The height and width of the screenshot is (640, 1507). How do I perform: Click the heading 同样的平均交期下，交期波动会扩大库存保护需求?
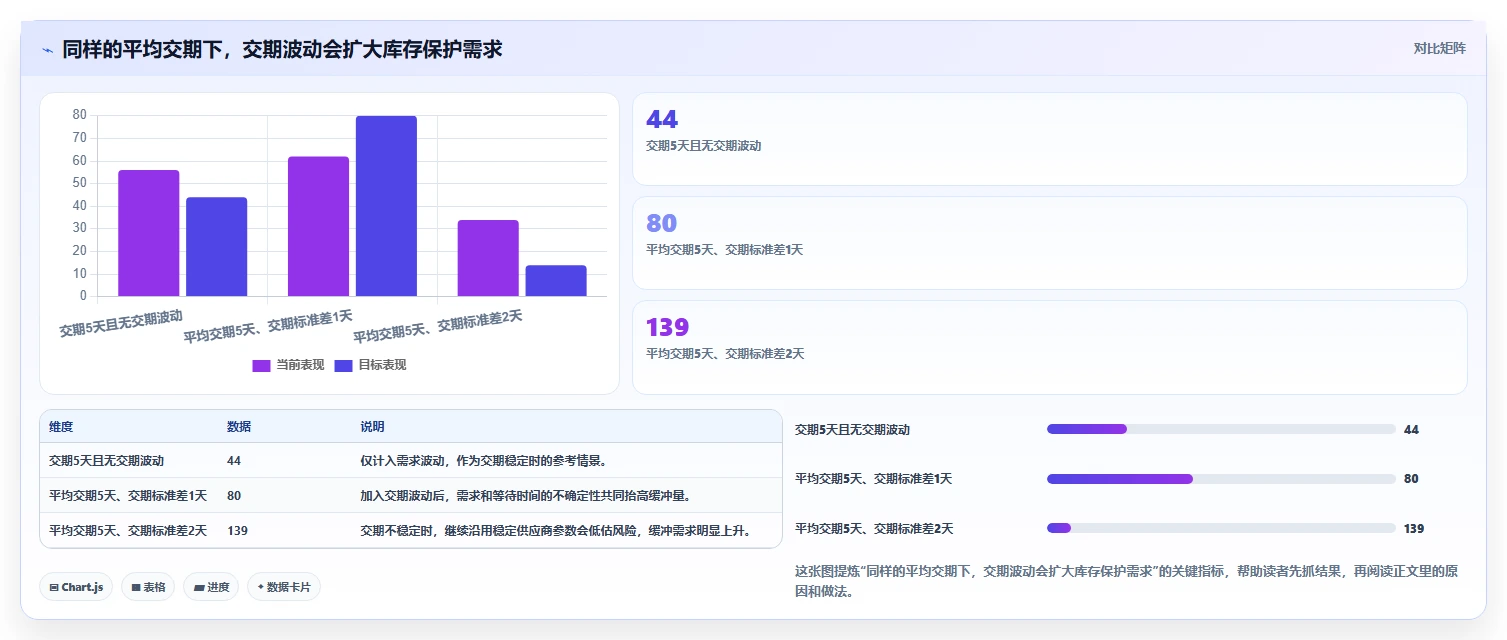pyautogui.click(x=282, y=49)
